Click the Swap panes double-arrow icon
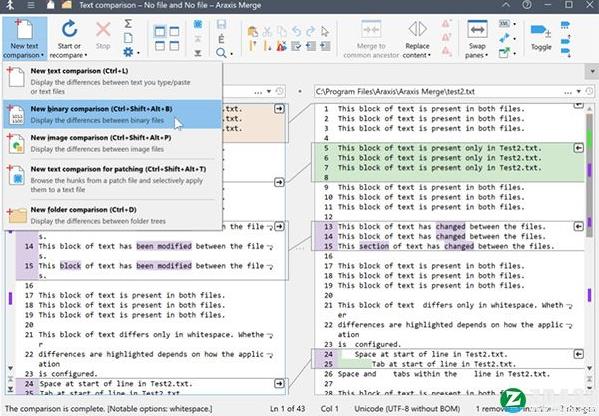The image size is (599, 416). tap(477, 29)
